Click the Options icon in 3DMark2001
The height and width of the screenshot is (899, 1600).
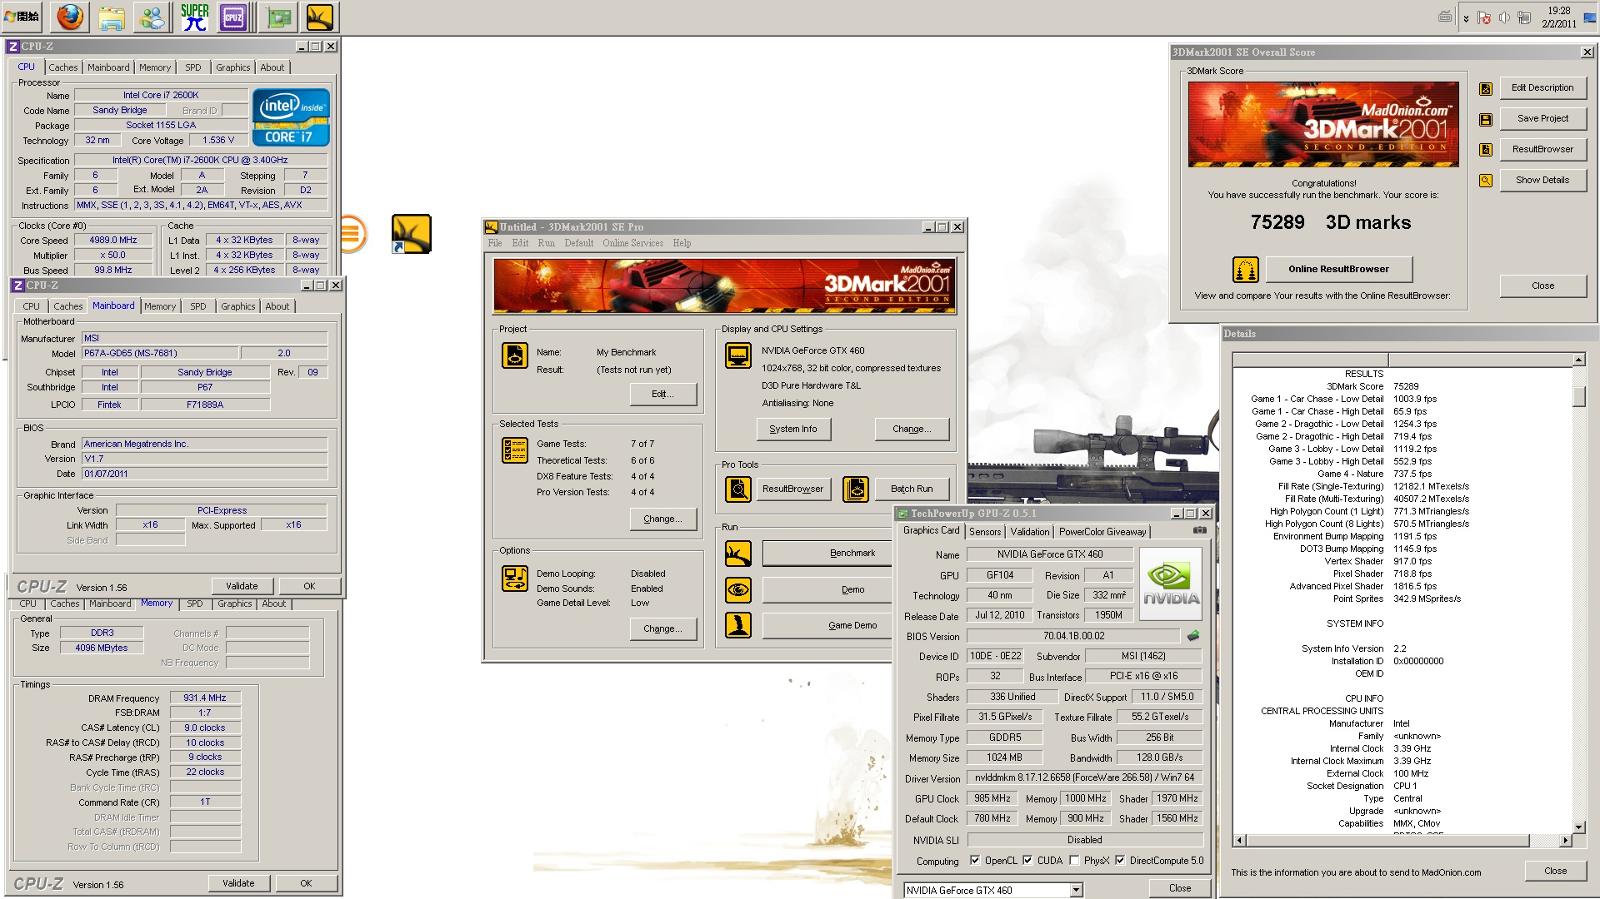pyautogui.click(x=515, y=578)
